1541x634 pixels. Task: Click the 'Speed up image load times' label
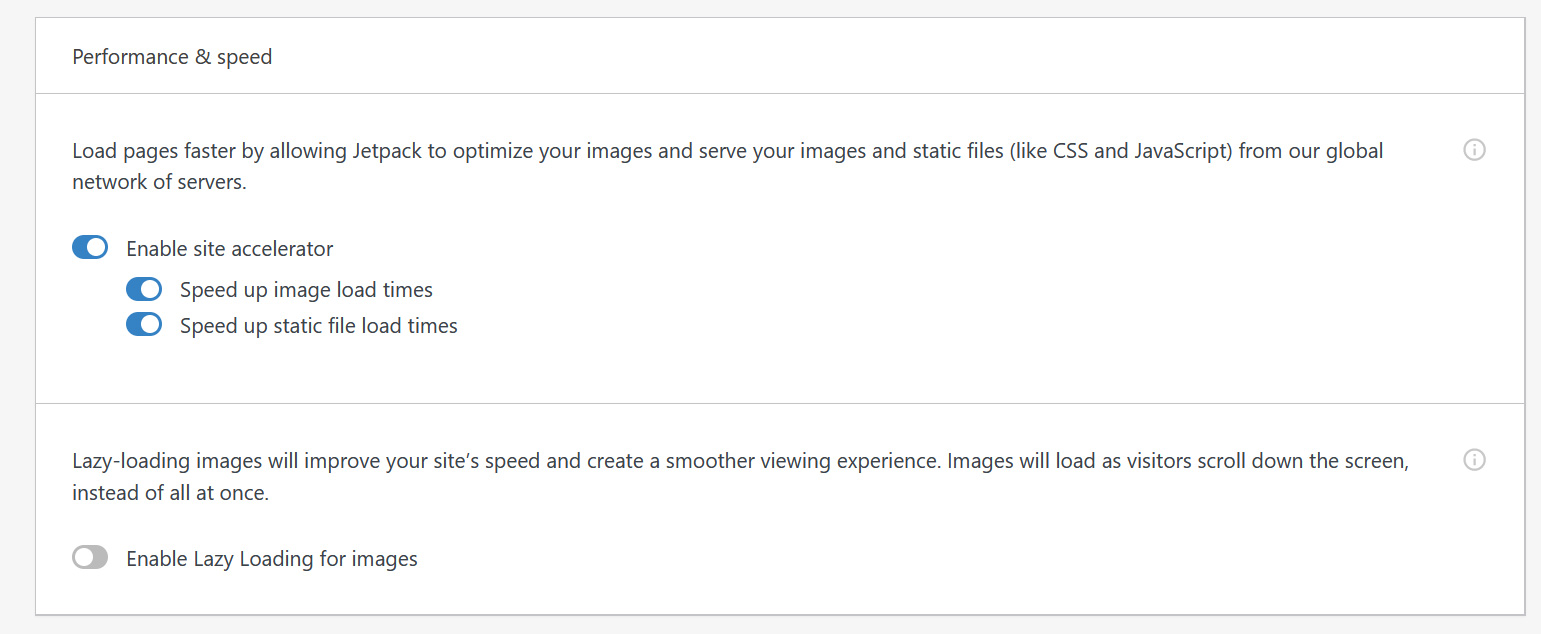tap(306, 290)
